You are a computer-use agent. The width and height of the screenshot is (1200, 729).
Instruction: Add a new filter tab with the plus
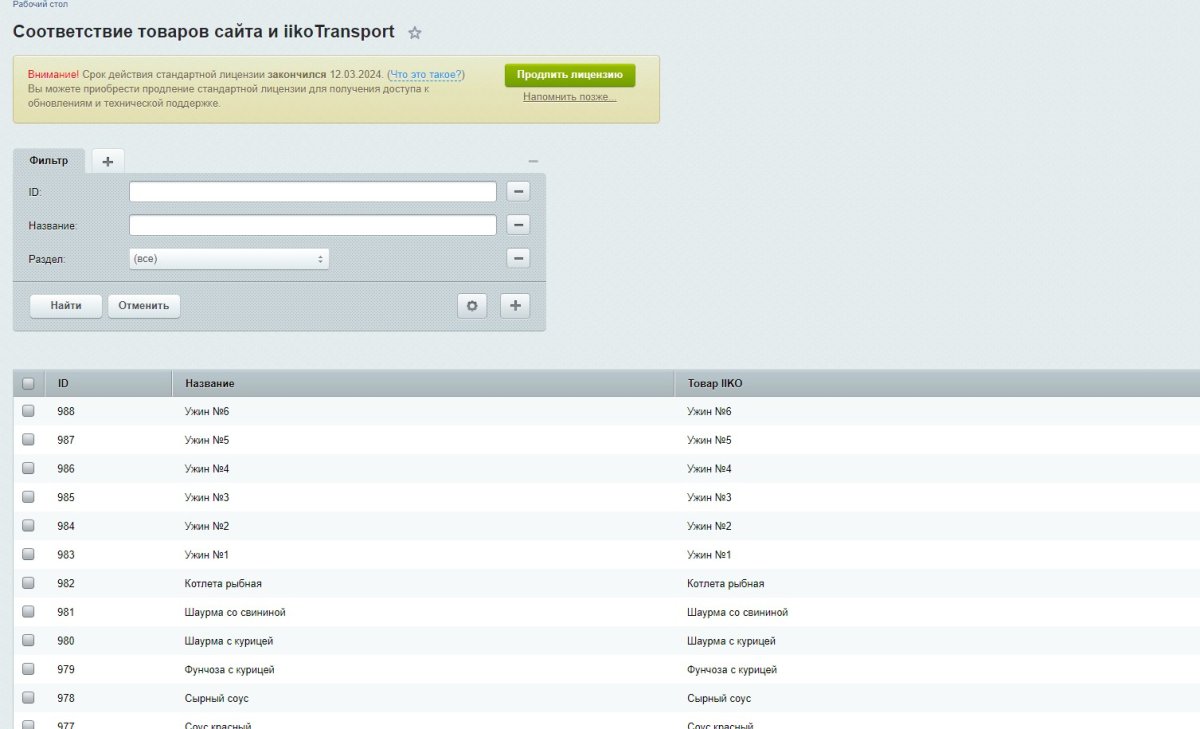[x=106, y=160]
